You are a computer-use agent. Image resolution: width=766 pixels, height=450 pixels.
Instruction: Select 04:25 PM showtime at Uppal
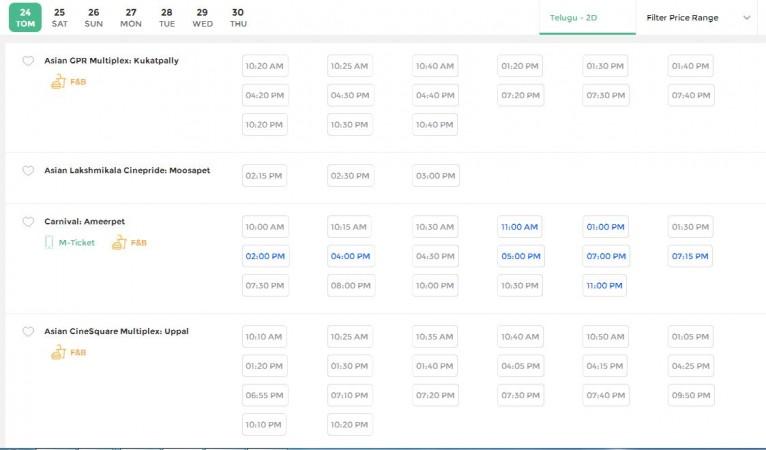pos(691,366)
